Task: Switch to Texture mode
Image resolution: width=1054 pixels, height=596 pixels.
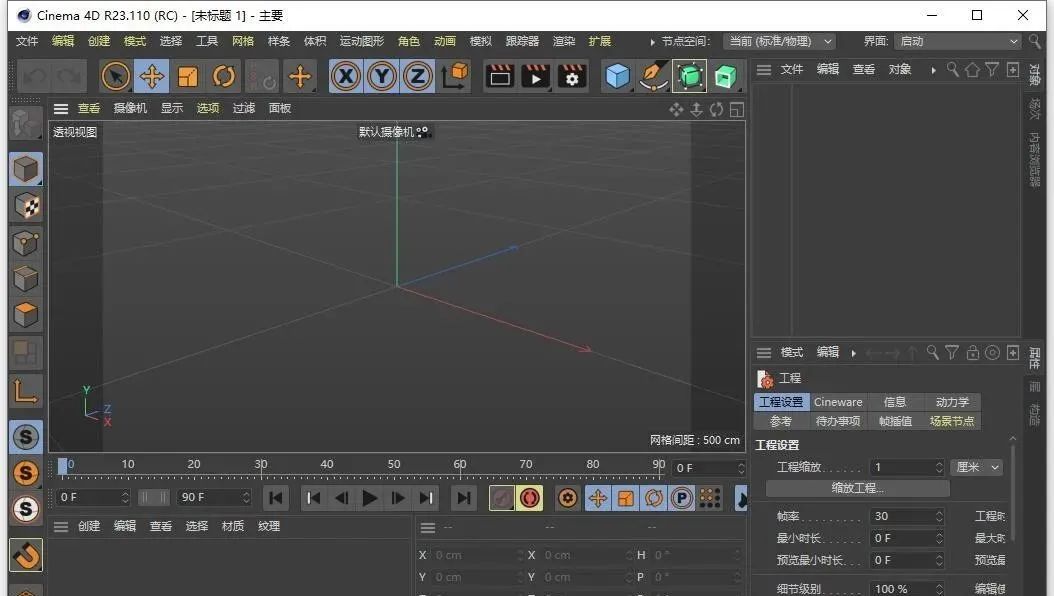Action: click(x=26, y=206)
